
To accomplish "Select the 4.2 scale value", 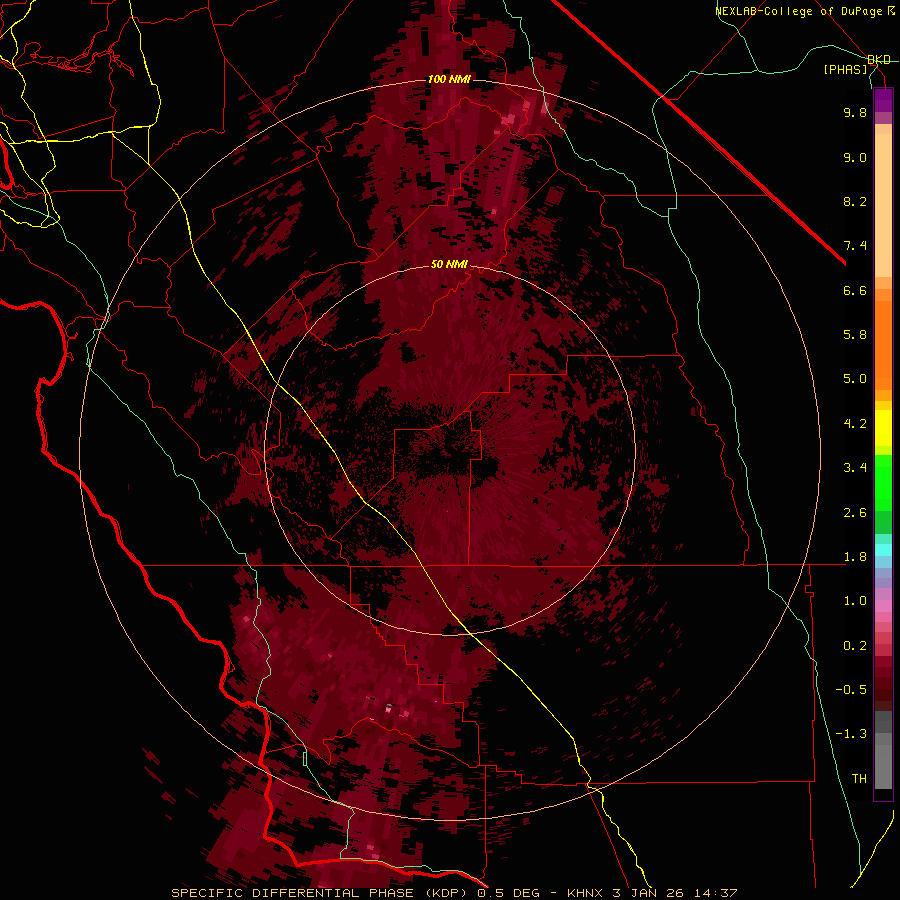I will coord(855,424).
